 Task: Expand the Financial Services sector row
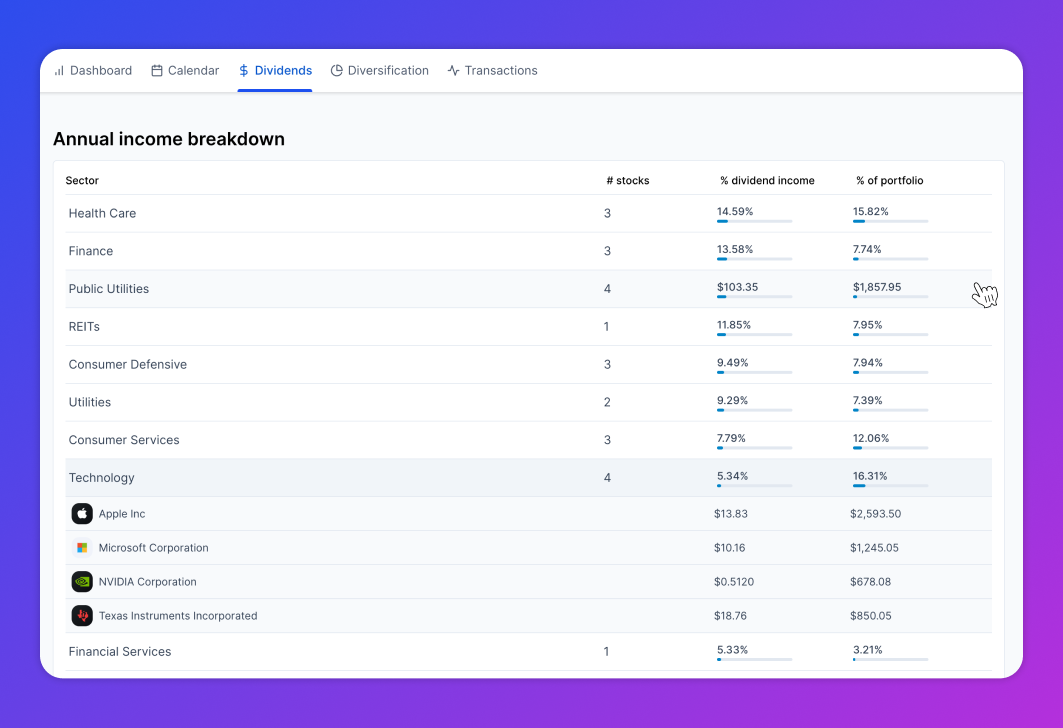[x=529, y=651]
